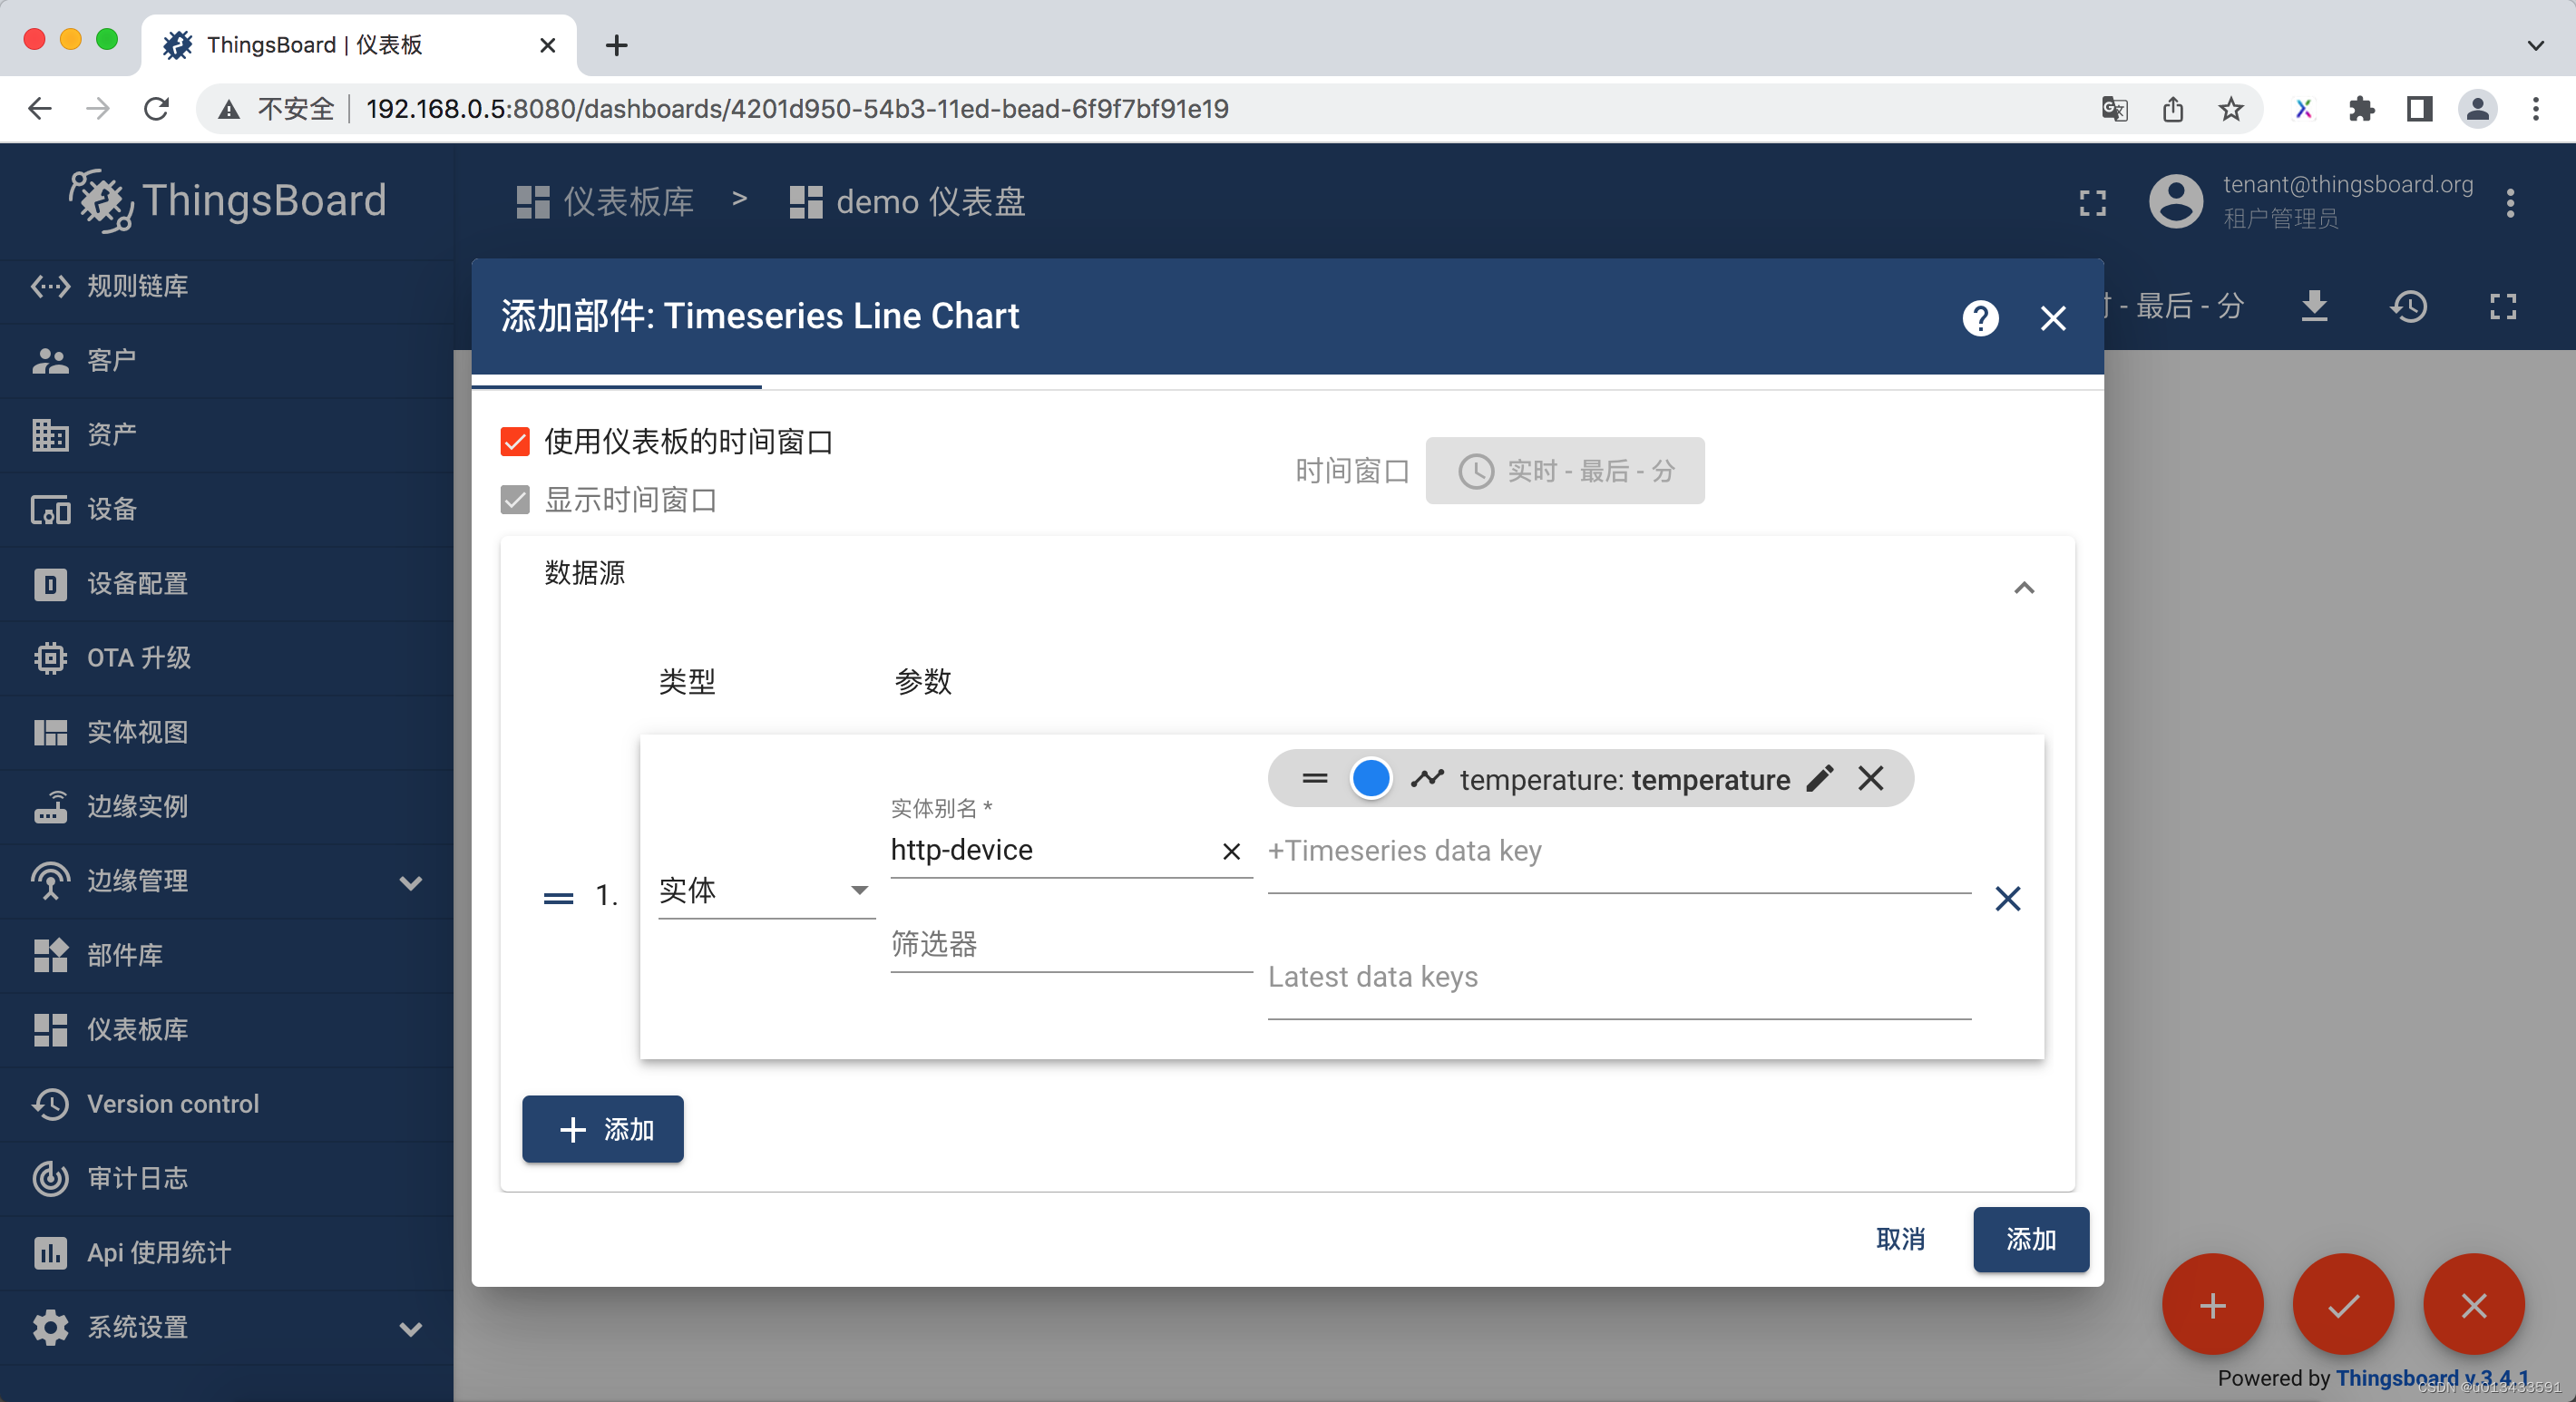Viewport: 2576px width, 1402px height.
Task: Delete datasource row 1
Action: tap(2007, 898)
